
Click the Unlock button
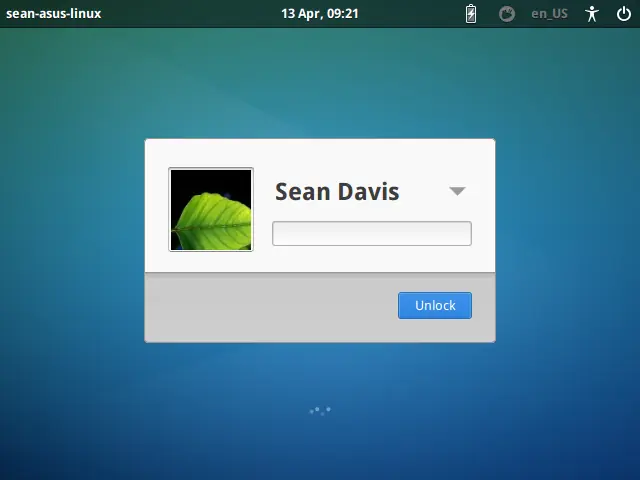tap(435, 305)
